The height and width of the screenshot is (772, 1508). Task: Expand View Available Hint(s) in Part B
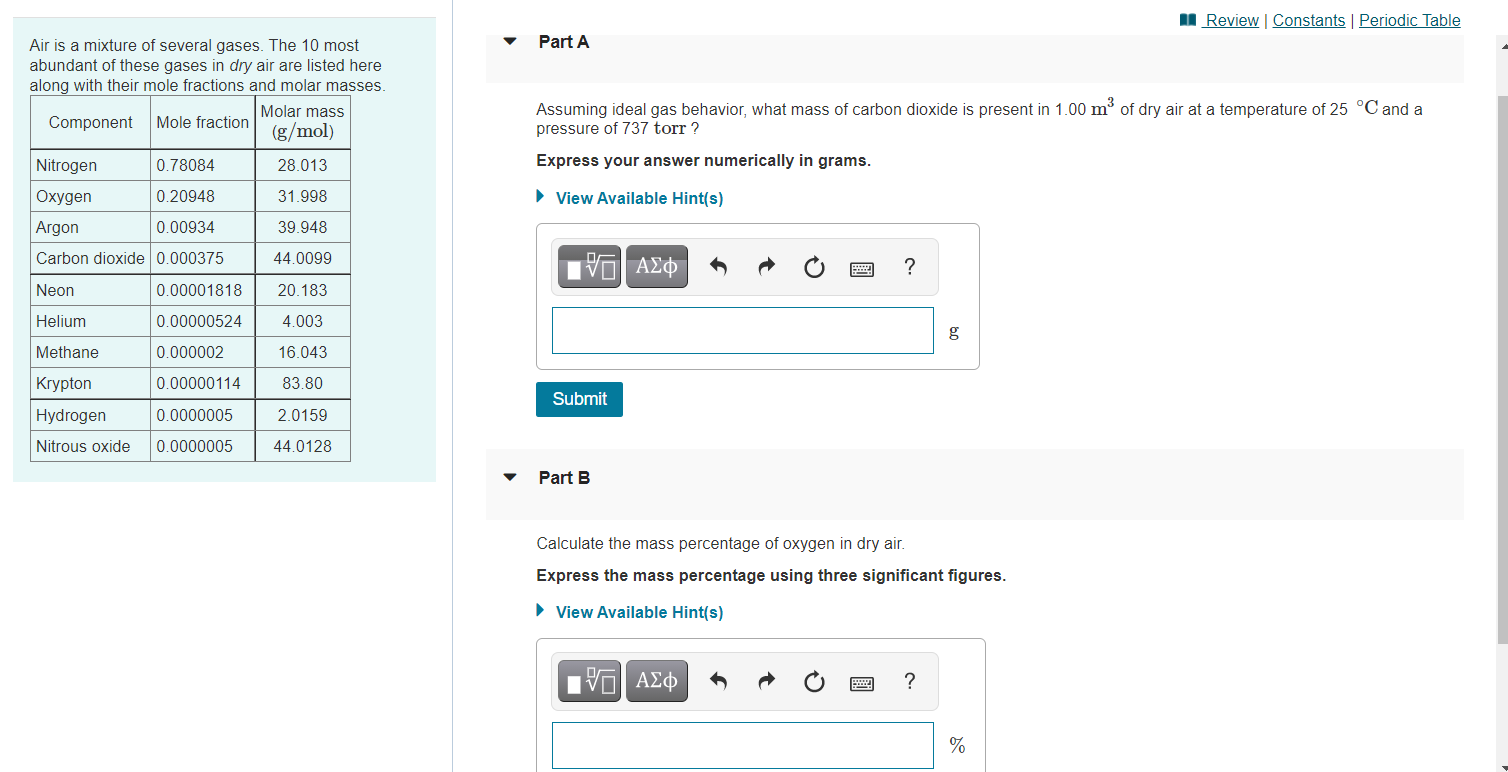click(x=639, y=611)
